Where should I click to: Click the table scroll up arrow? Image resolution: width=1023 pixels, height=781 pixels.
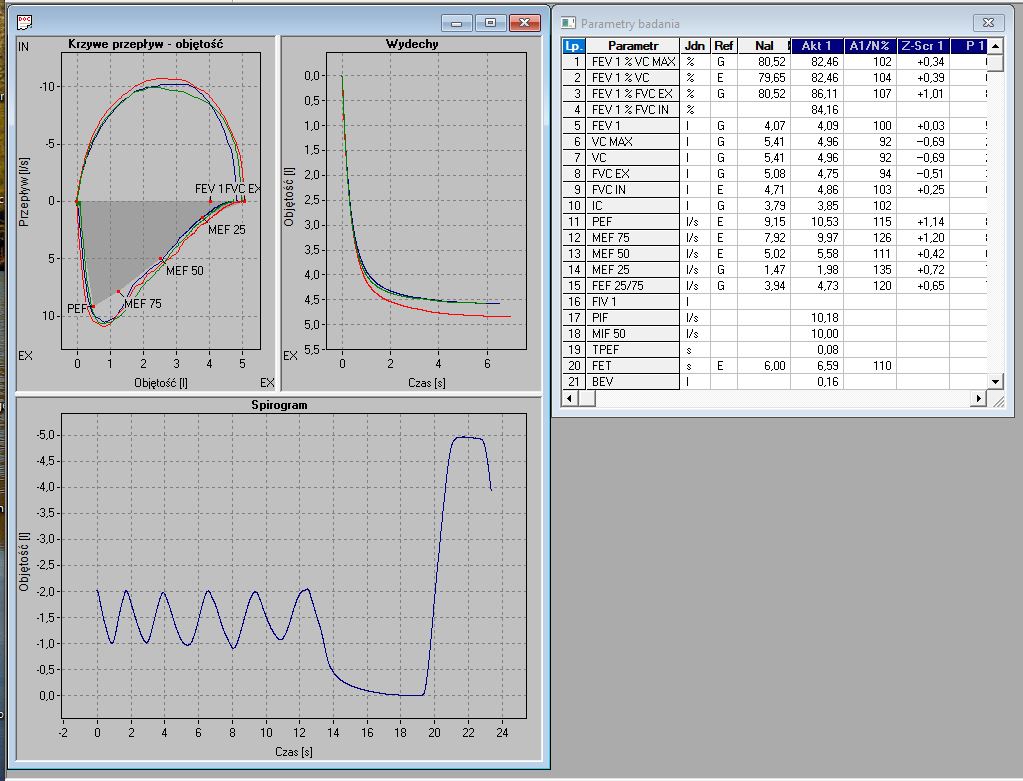tap(995, 46)
